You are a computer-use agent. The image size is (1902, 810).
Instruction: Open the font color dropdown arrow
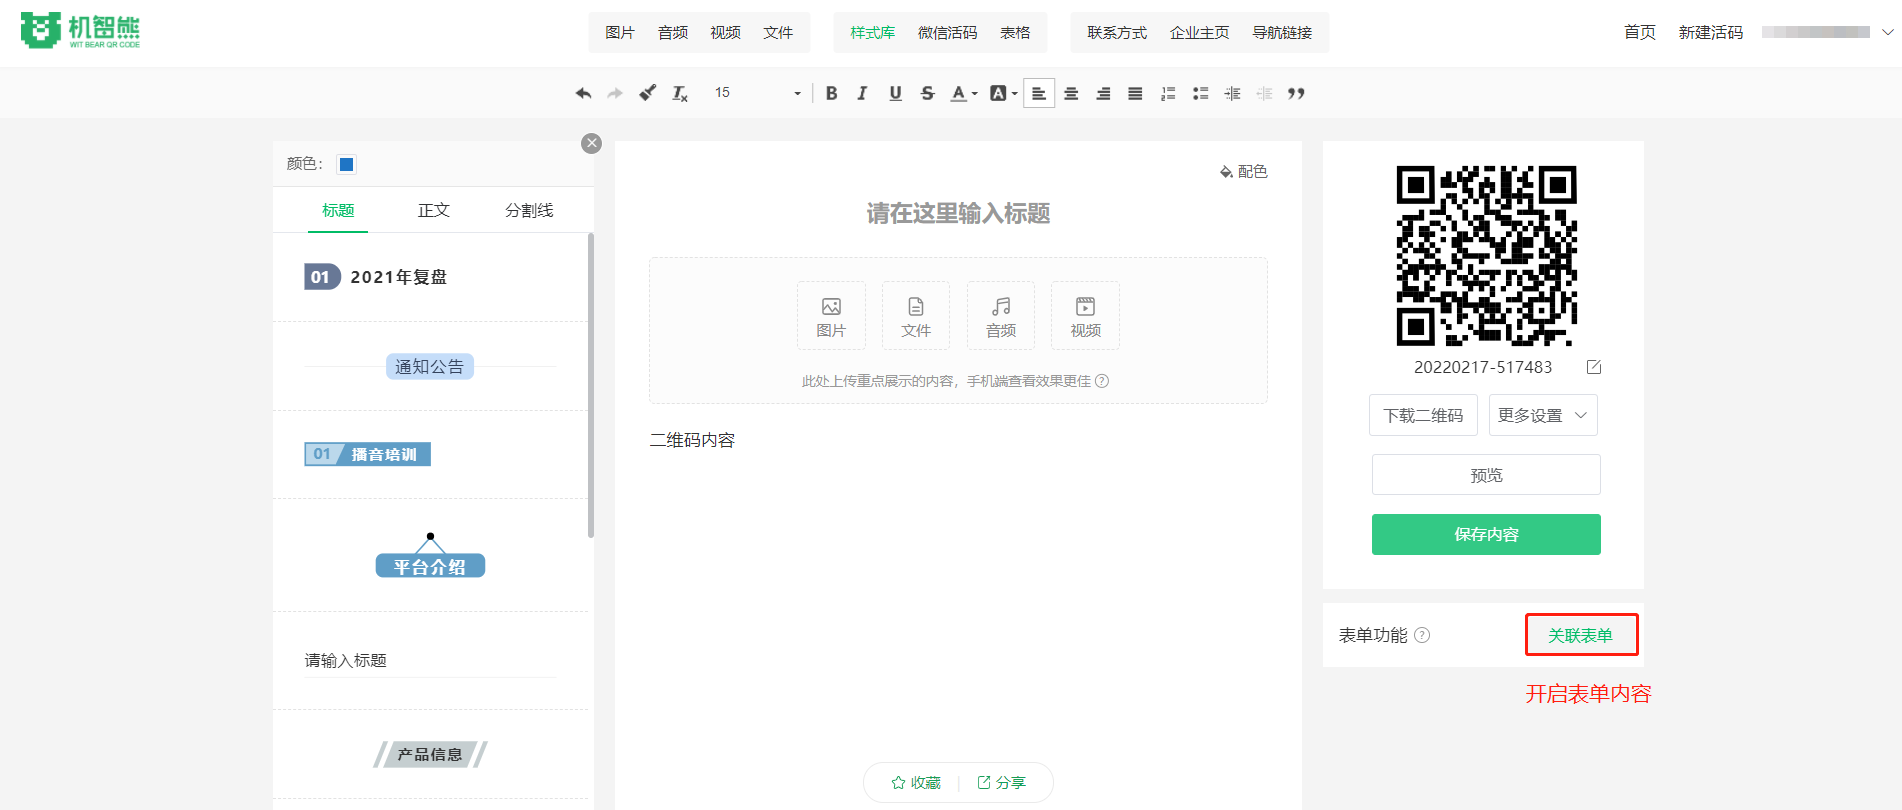(975, 94)
